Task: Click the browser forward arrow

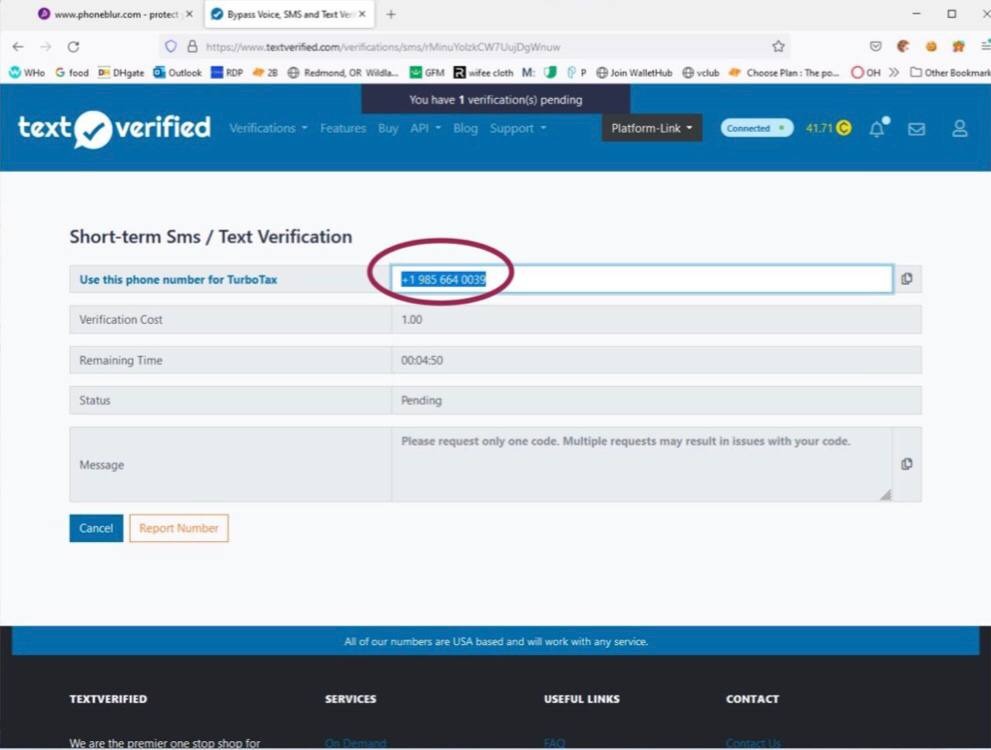Action: tap(46, 47)
